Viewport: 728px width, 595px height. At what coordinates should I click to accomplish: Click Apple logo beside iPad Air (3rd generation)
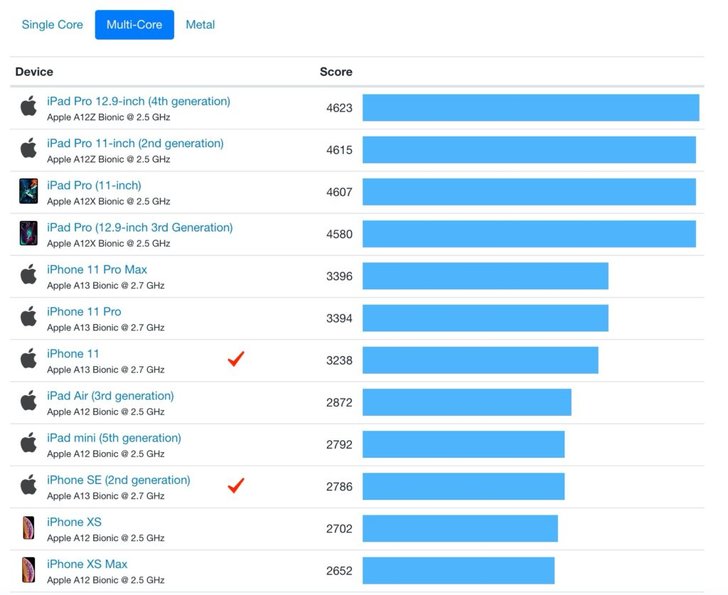click(x=28, y=401)
